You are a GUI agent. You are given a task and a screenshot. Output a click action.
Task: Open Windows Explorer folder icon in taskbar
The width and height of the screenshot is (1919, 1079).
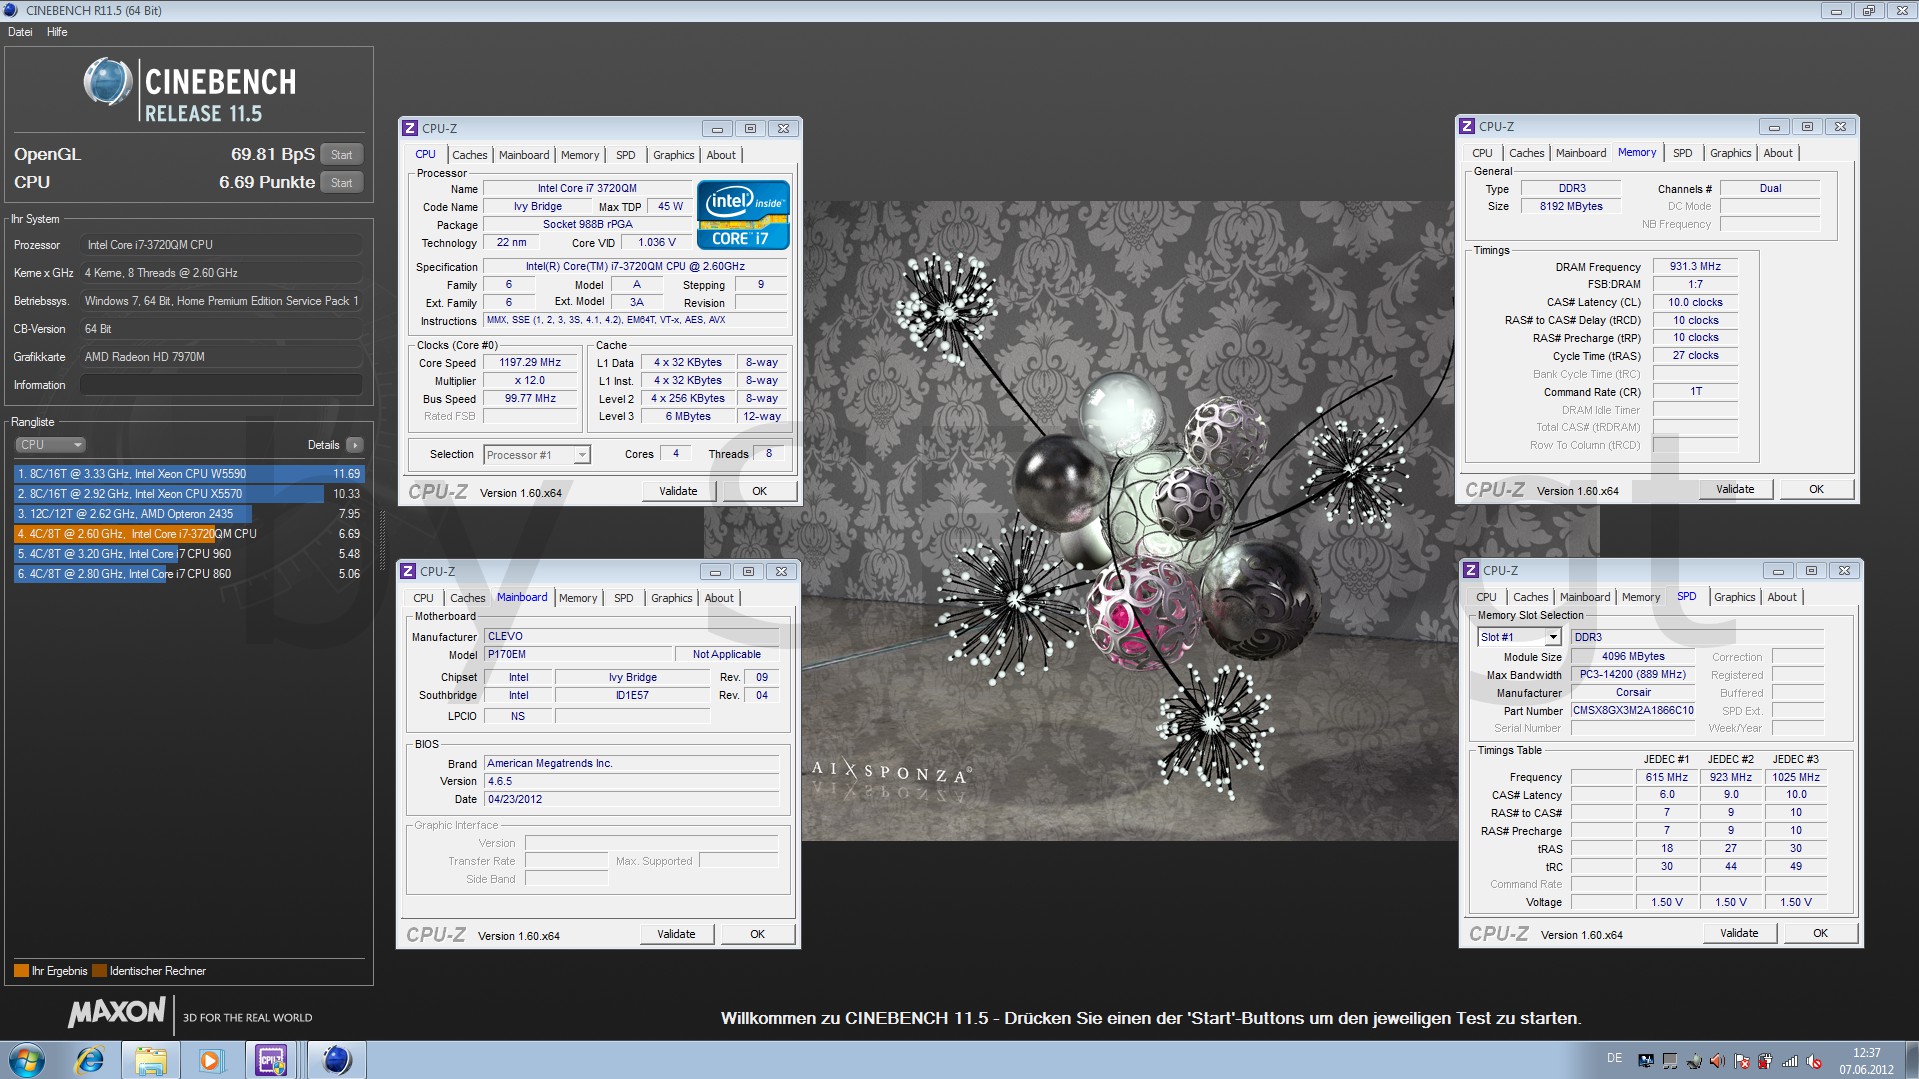[x=150, y=1060]
